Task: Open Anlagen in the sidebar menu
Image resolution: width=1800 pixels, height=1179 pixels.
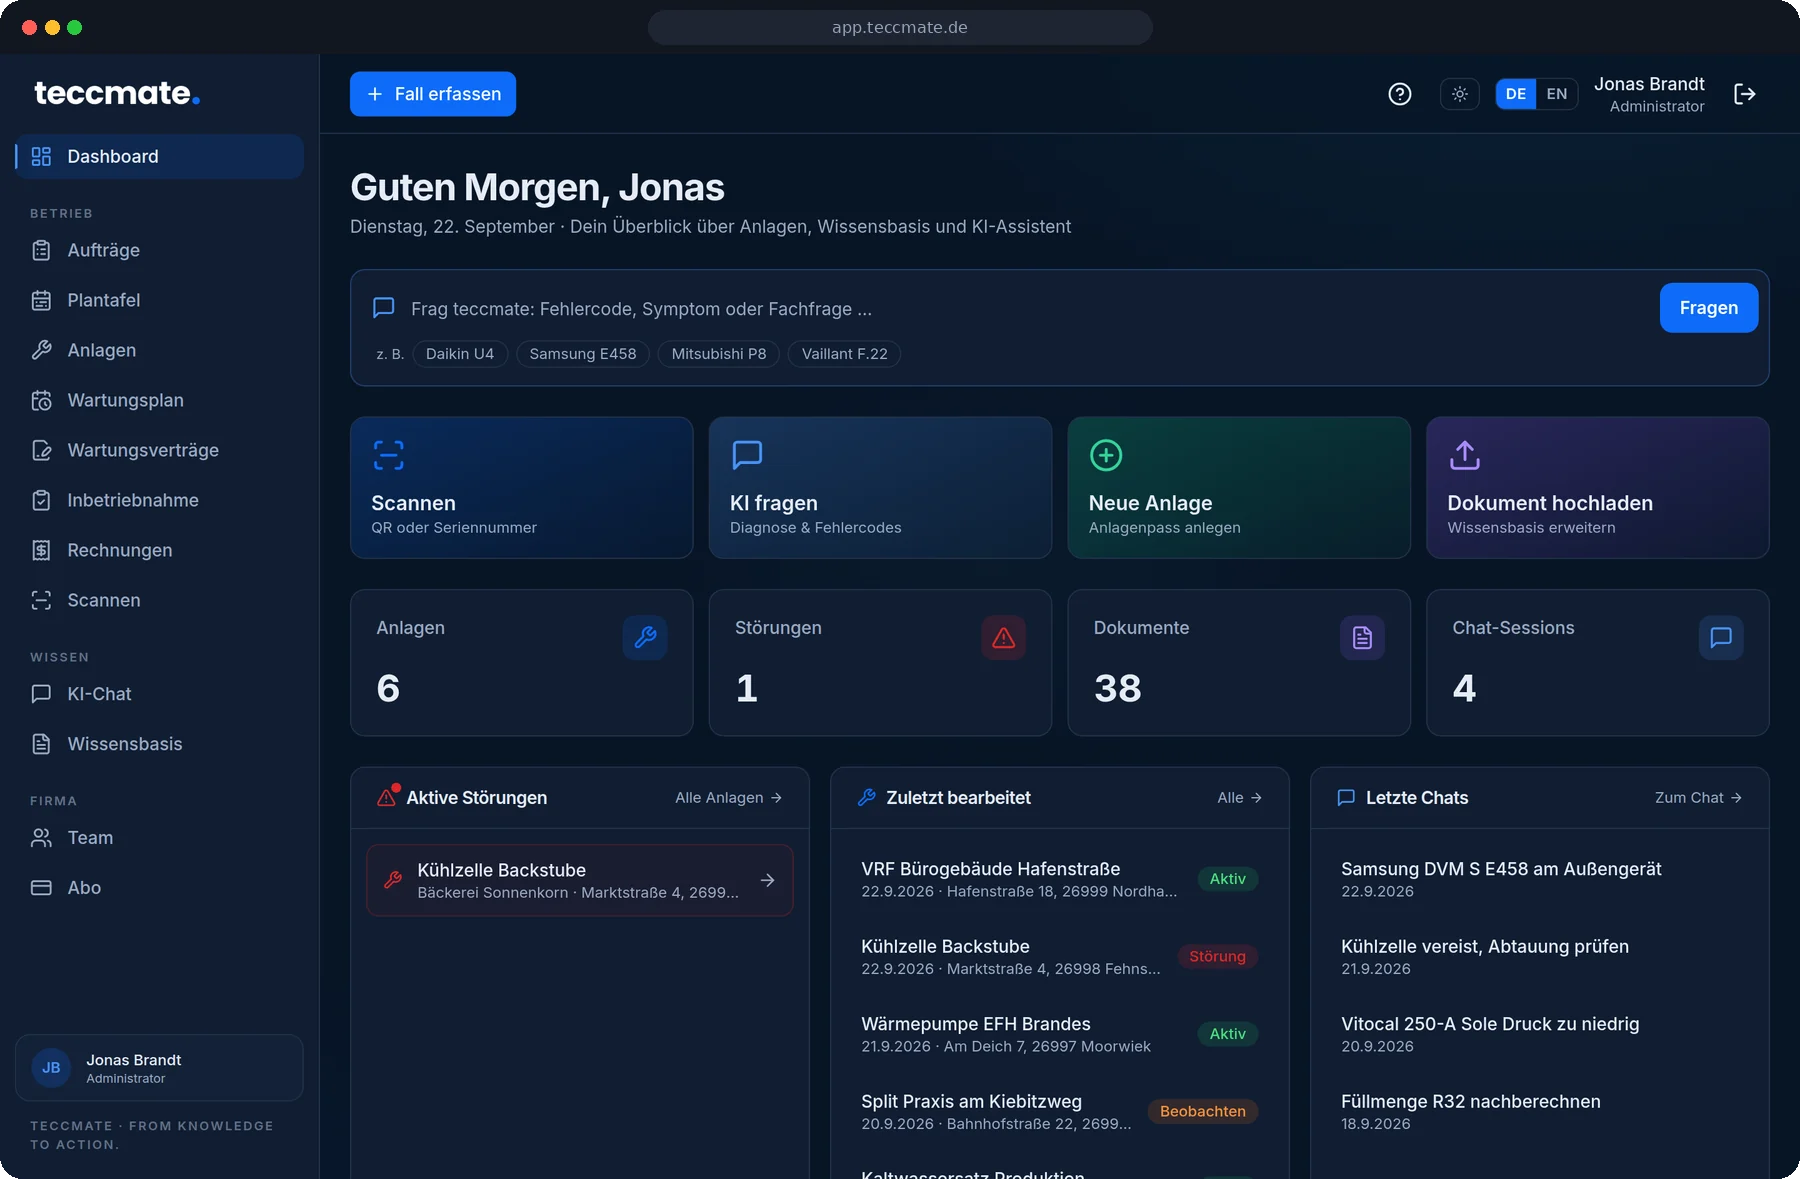Action: [159, 350]
